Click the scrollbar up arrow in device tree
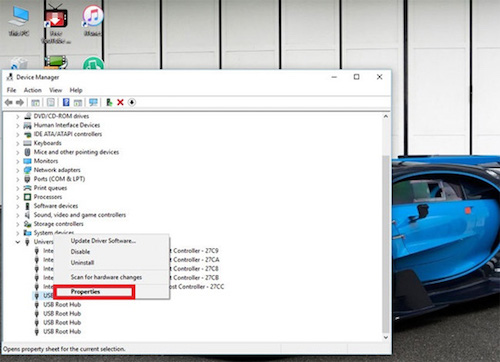This screenshot has height=362, width=500. pos(386,116)
